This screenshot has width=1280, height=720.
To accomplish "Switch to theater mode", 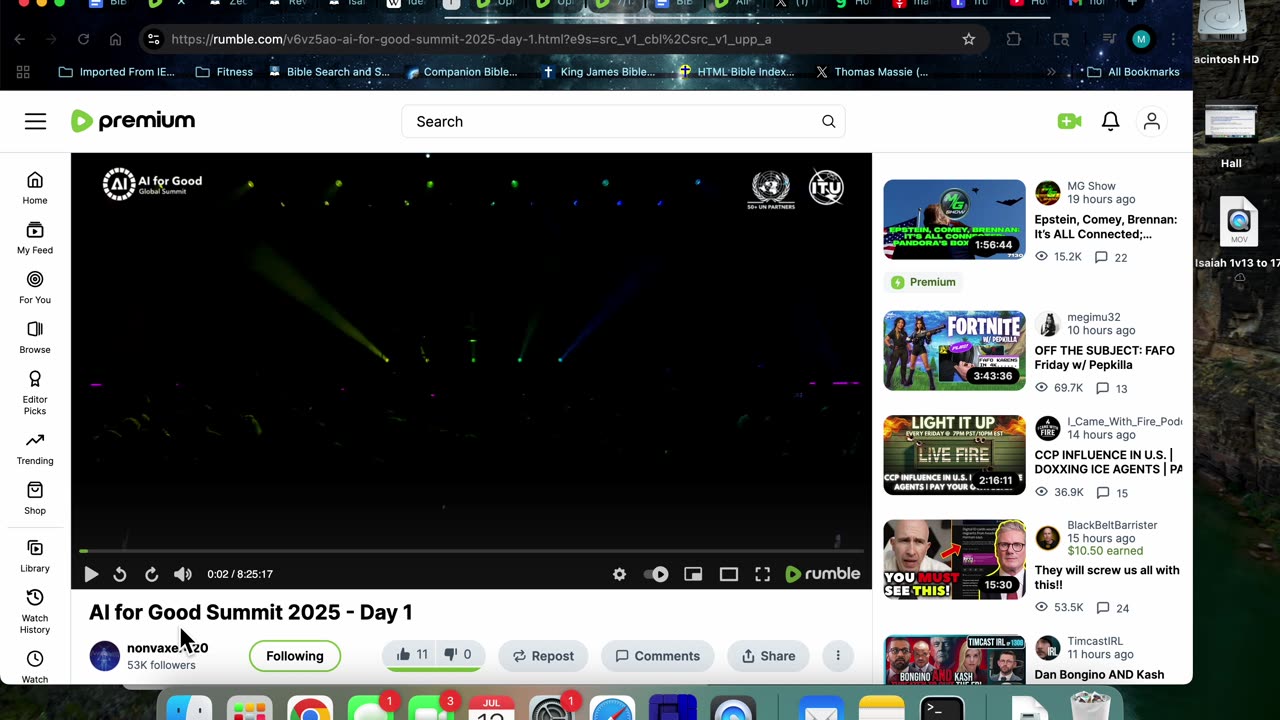I will 729,574.
